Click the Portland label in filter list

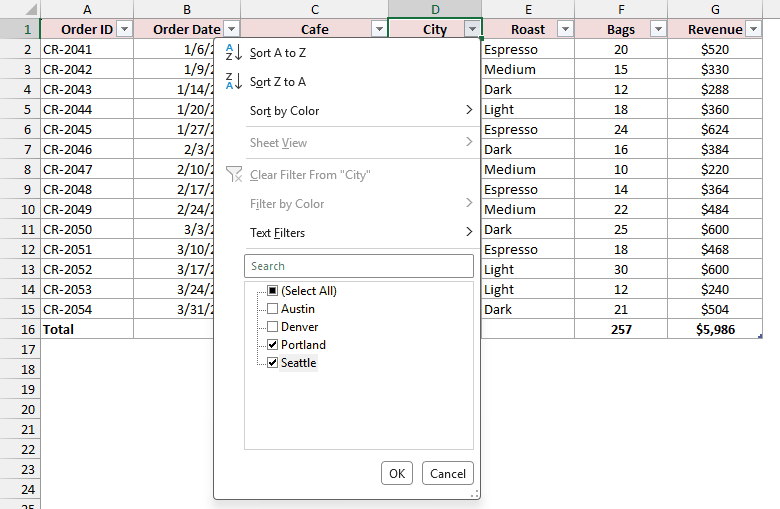pos(303,344)
